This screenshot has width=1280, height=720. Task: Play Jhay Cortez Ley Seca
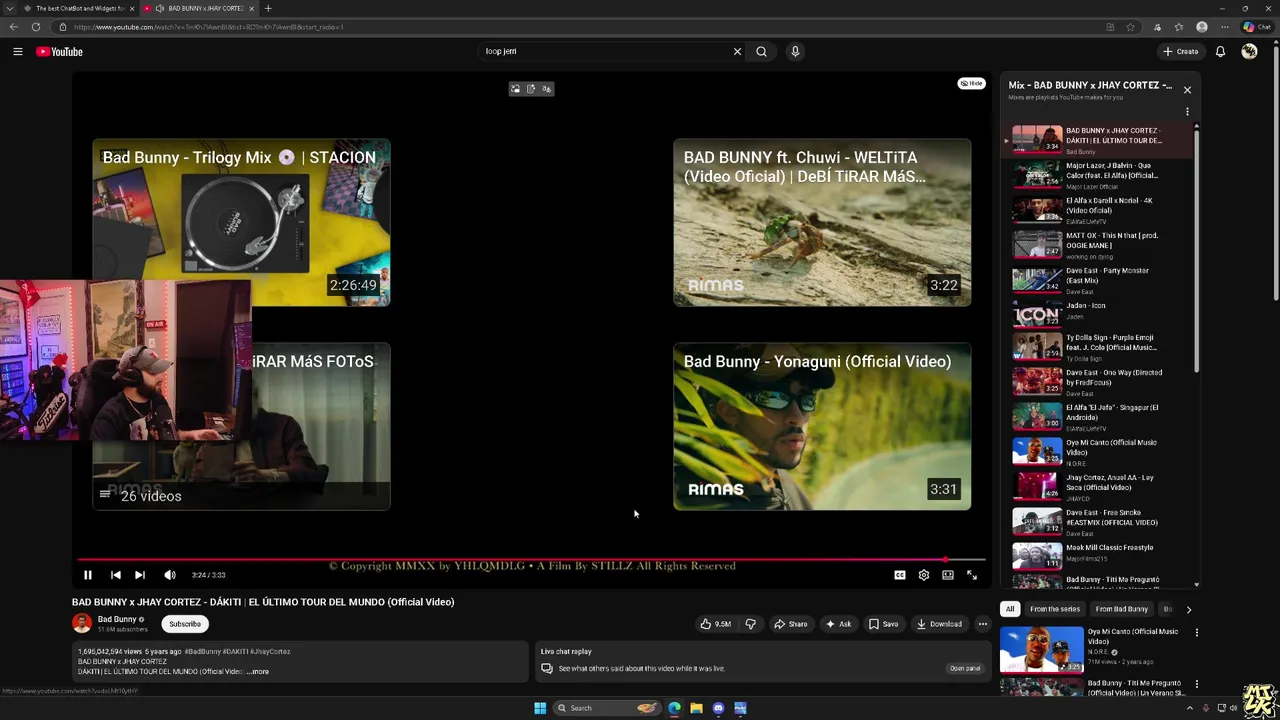click(1100, 487)
